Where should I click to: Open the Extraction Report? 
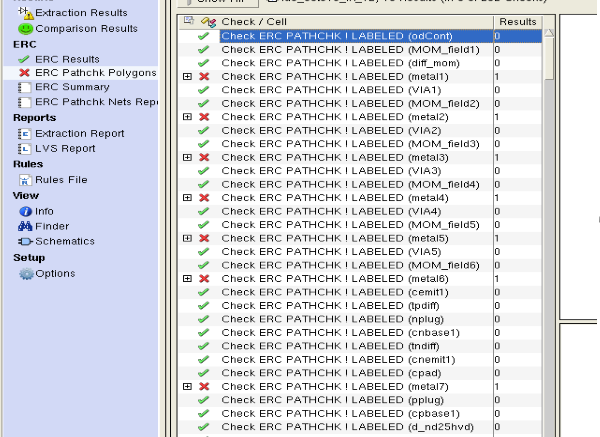tap(80, 134)
